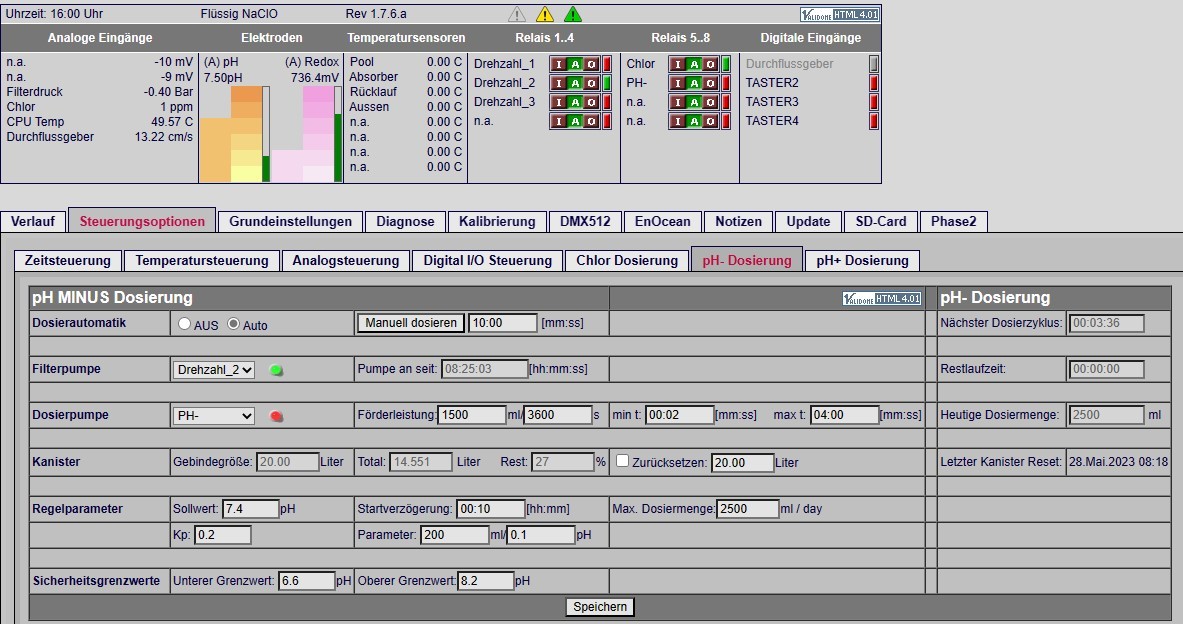
Task: Click Speichern to save settings
Action: pos(600,607)
